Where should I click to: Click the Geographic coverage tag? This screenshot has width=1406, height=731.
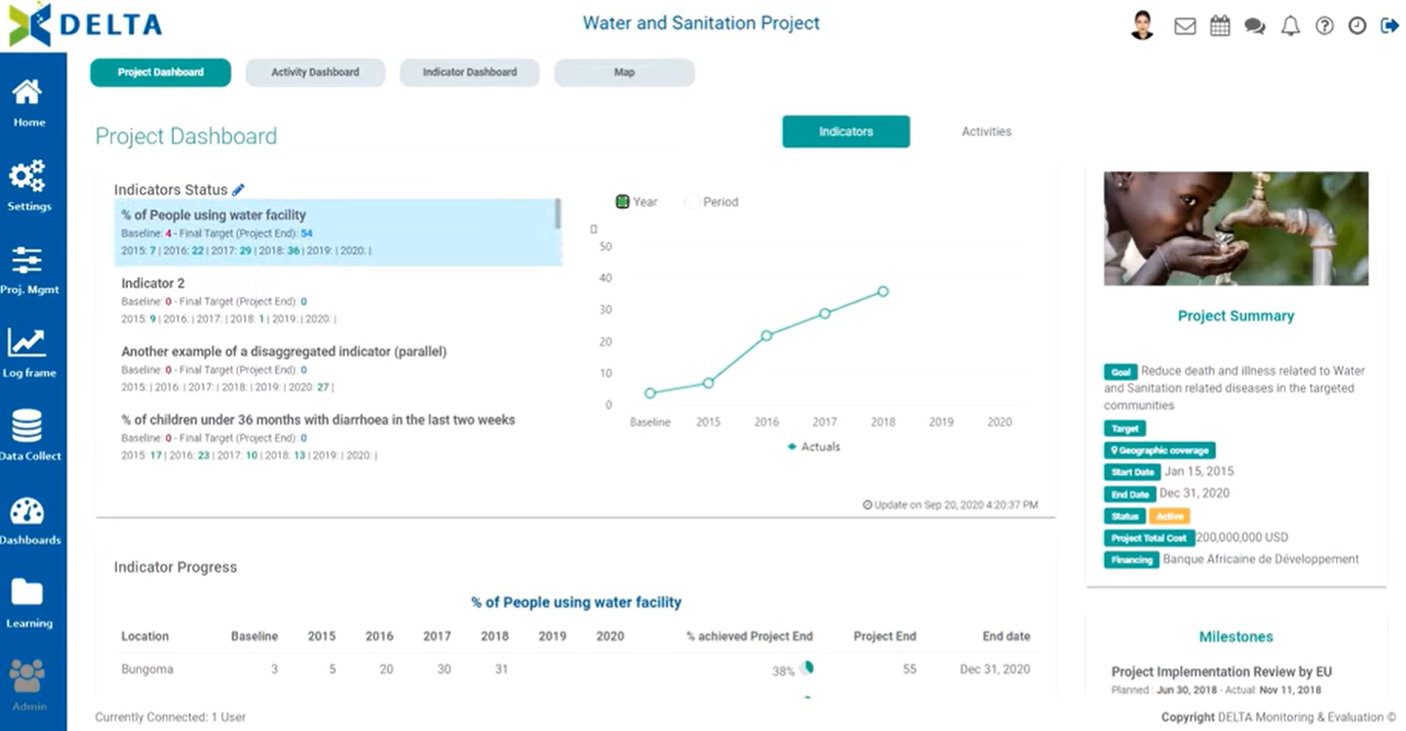click(1159, 450)
